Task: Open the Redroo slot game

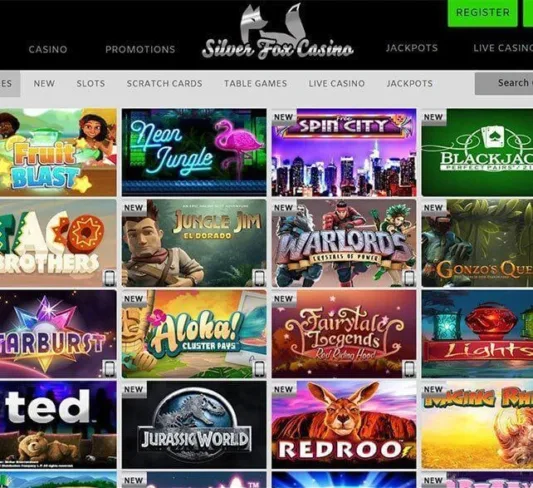Action: (344, 424)
